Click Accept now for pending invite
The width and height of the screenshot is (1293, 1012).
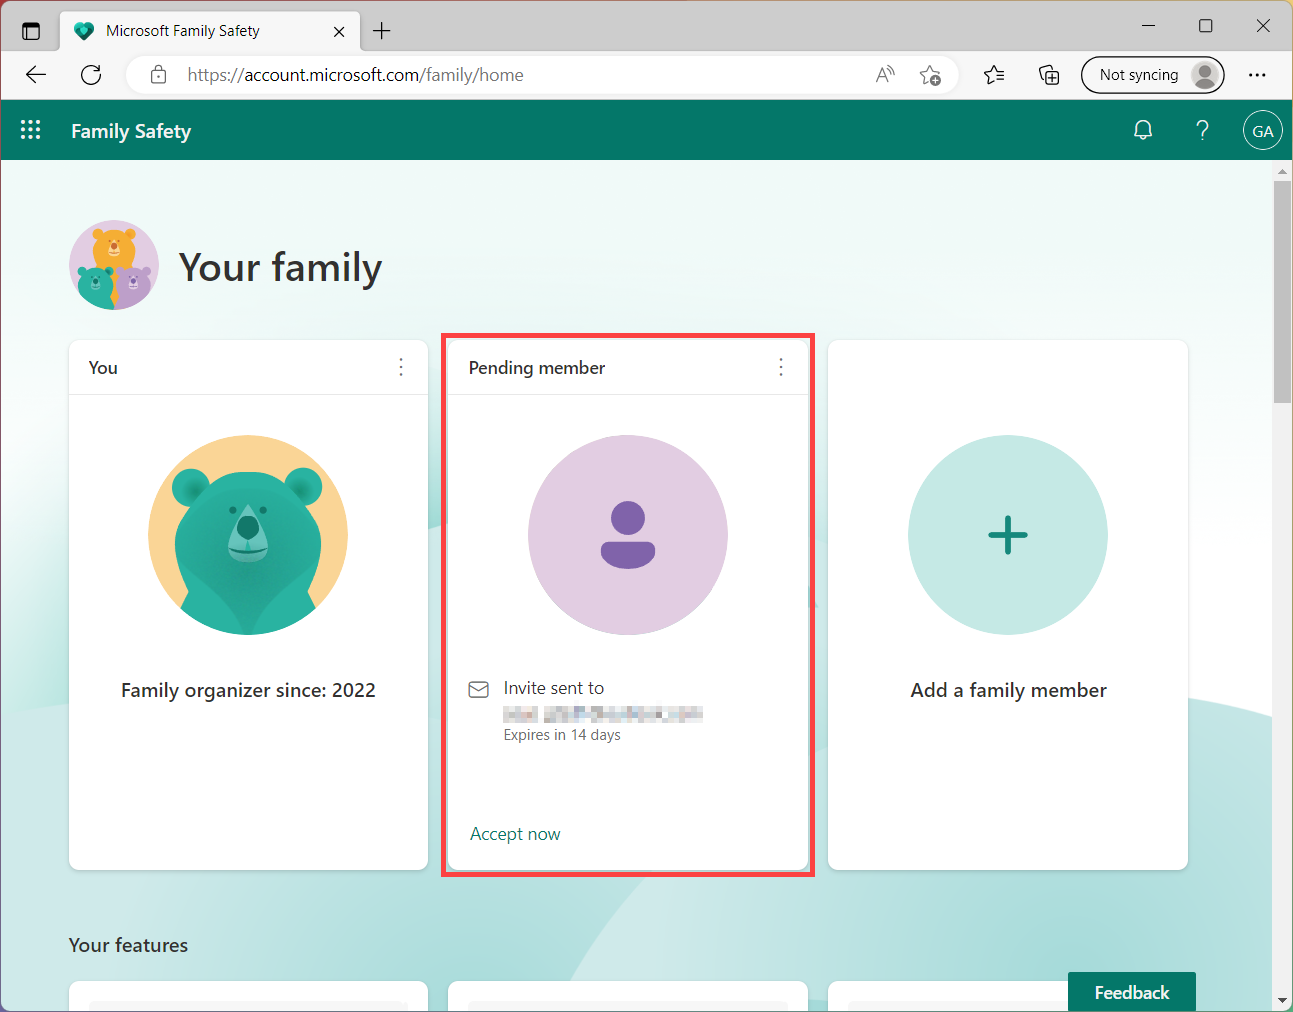[x=515, y=834]
